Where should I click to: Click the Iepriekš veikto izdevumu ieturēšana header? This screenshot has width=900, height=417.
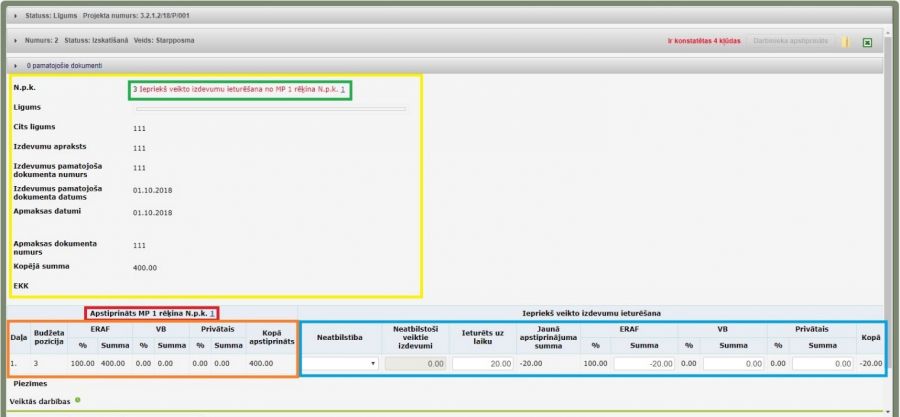pyautogui.click(x=593, y=313)
